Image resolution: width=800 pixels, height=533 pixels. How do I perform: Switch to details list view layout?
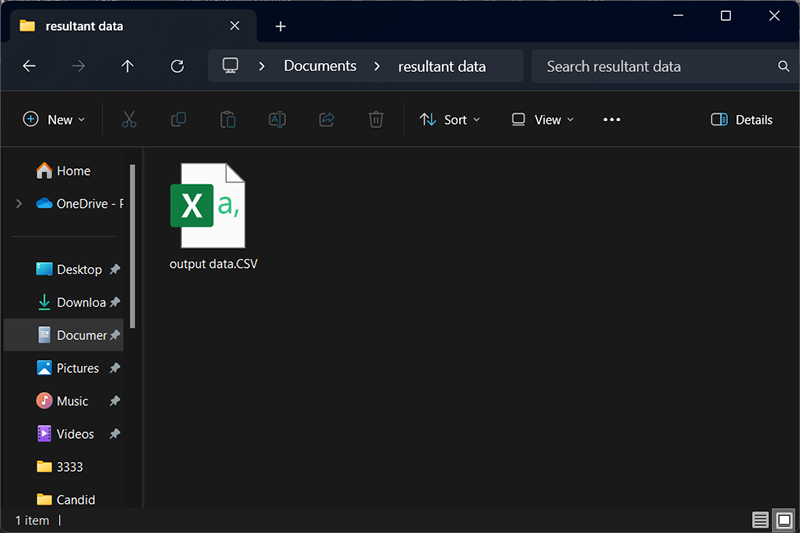coord(761,520)
